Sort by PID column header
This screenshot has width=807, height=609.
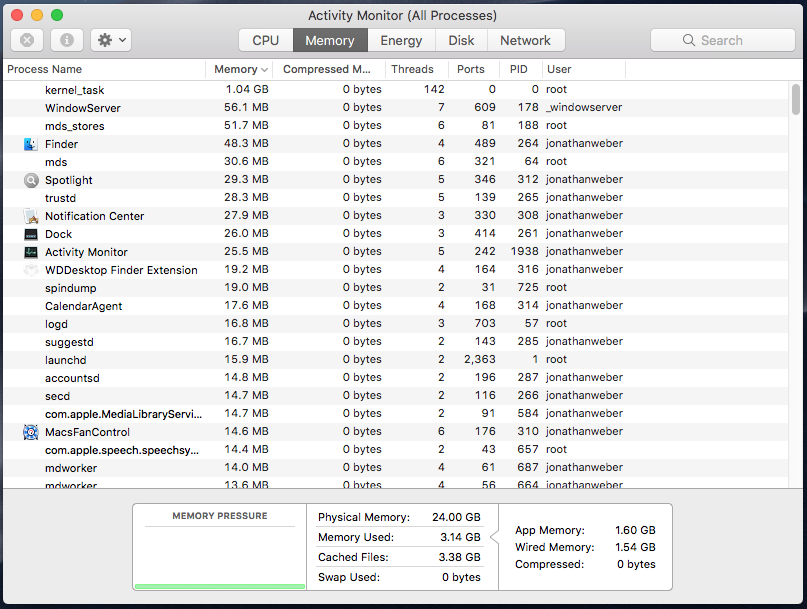[520, 69]
